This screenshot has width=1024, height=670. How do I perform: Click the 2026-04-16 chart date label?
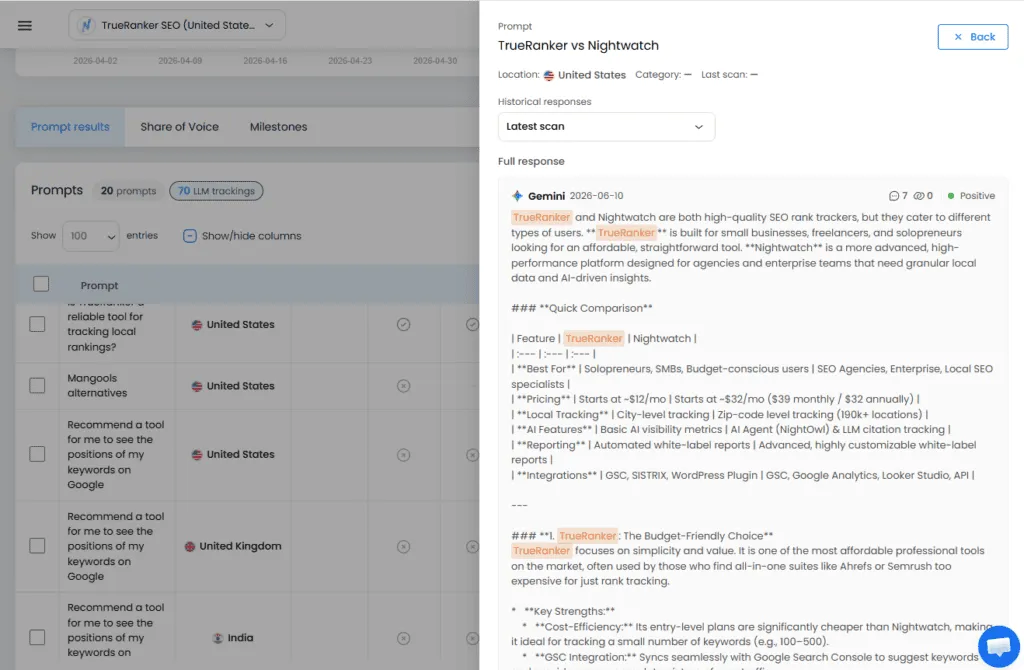(265, 61)
